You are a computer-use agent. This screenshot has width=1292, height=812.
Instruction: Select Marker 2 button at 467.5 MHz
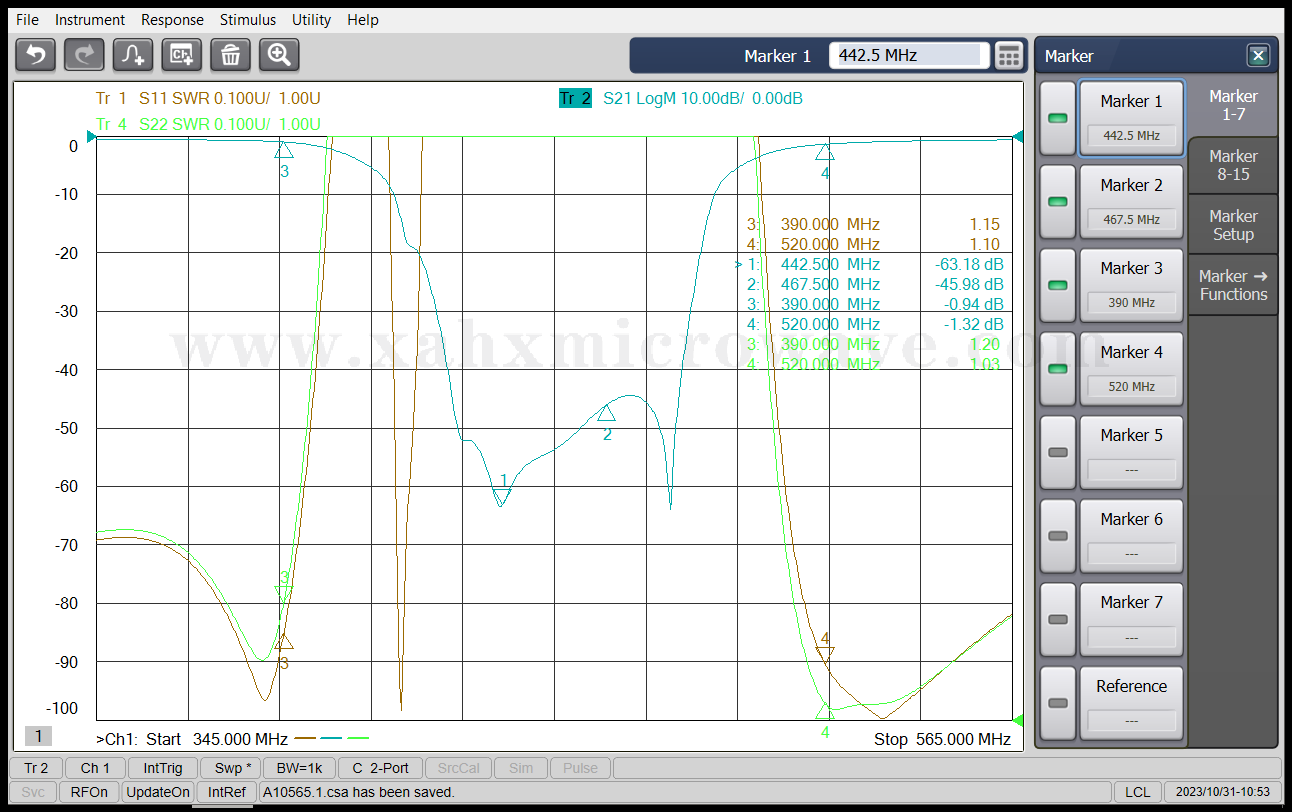(1131, 202)
